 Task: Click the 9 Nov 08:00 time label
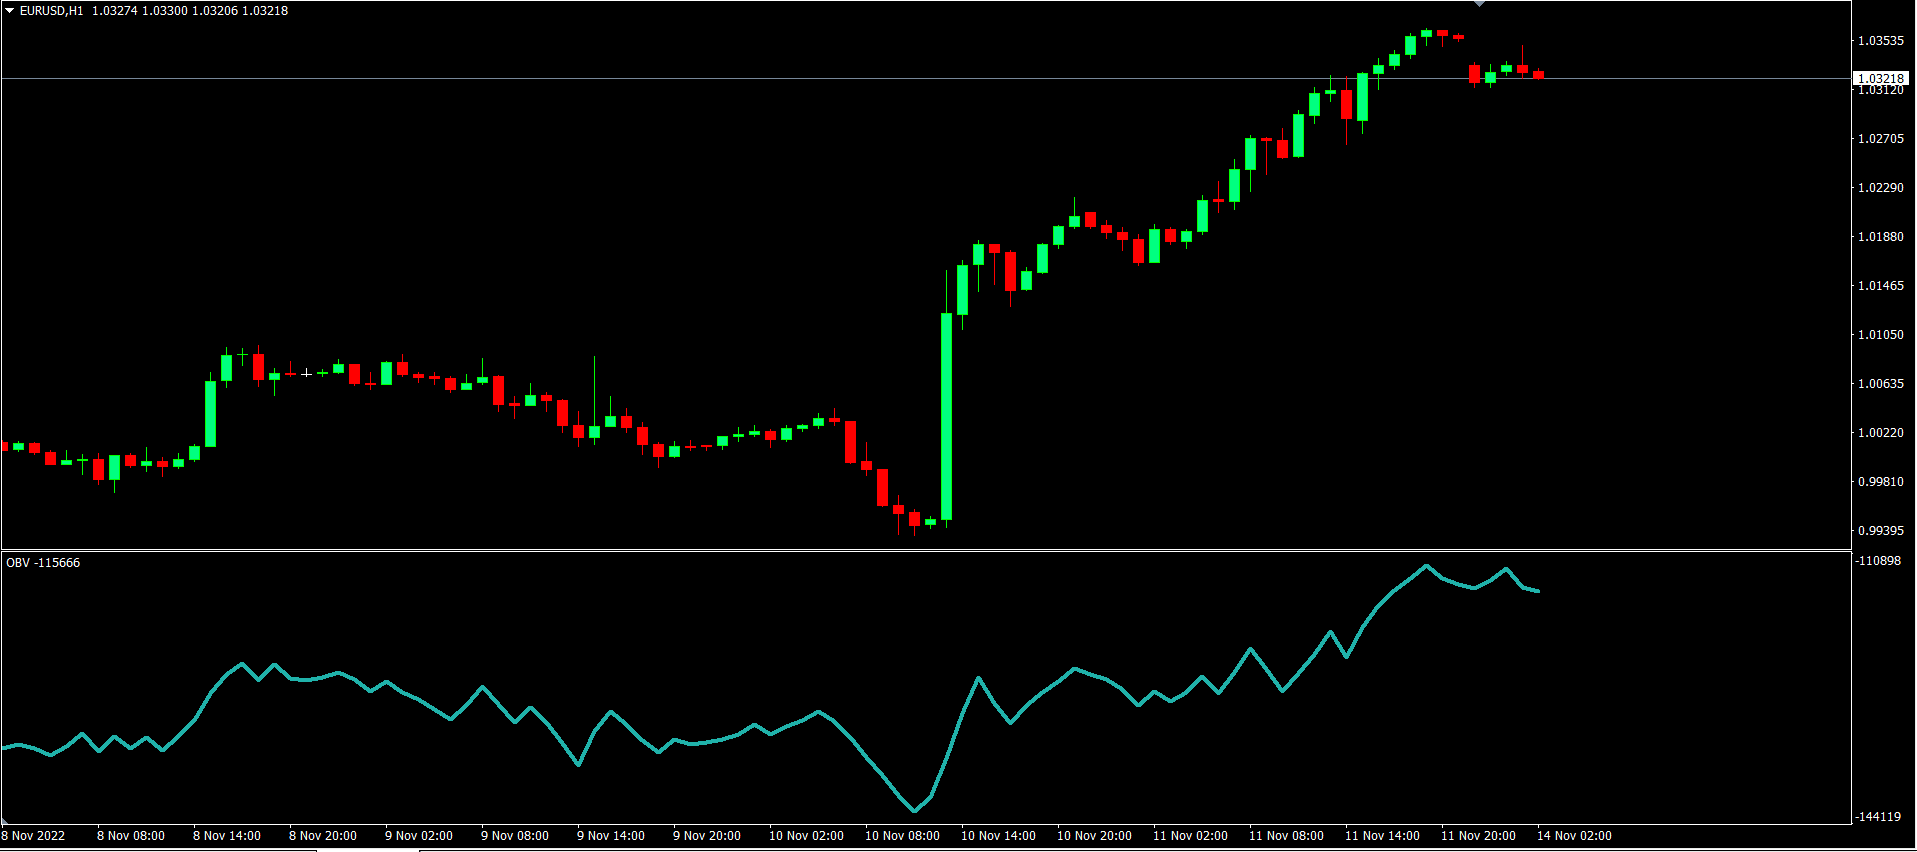515,836
